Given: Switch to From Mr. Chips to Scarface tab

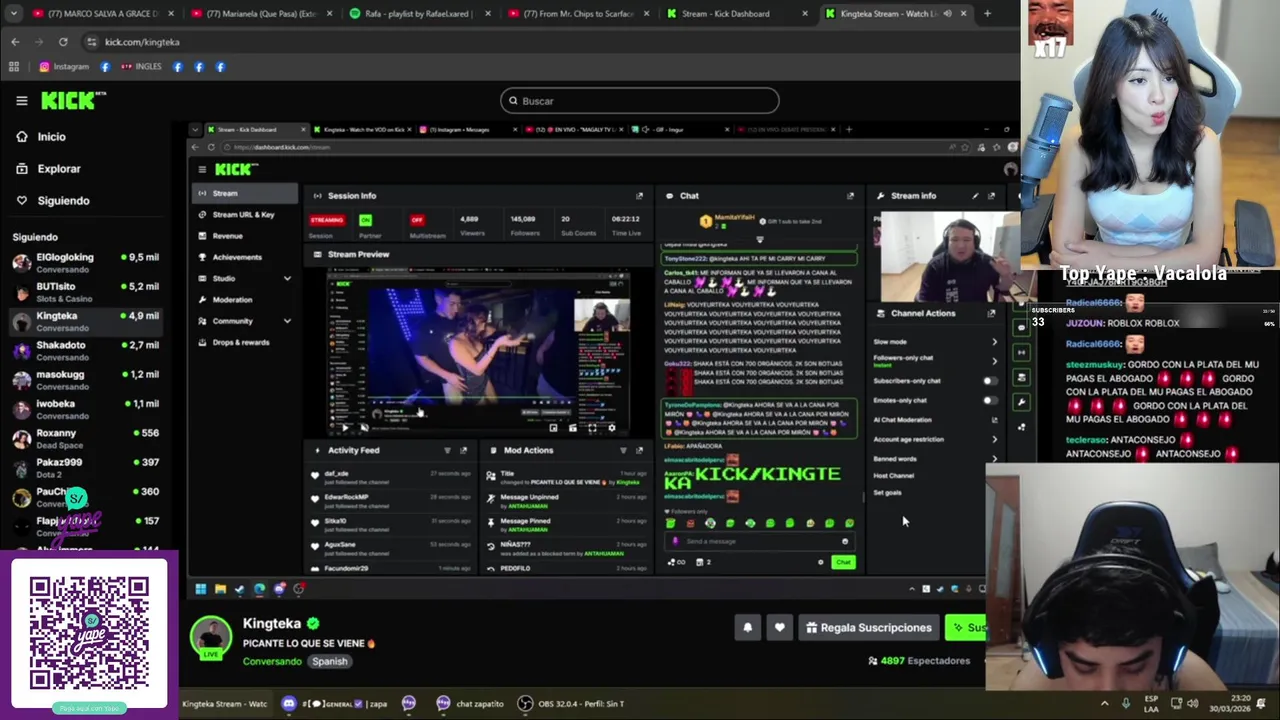Looking at the screenshot, I should 578,14.
